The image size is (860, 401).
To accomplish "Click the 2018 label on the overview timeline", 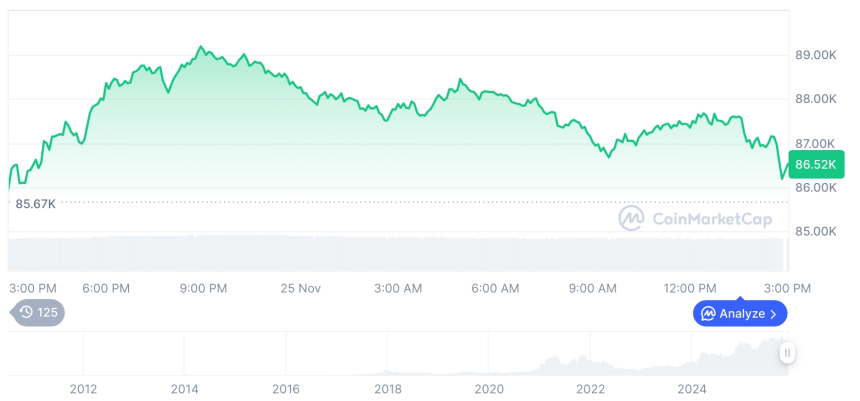I will click(x=388, y=389).
